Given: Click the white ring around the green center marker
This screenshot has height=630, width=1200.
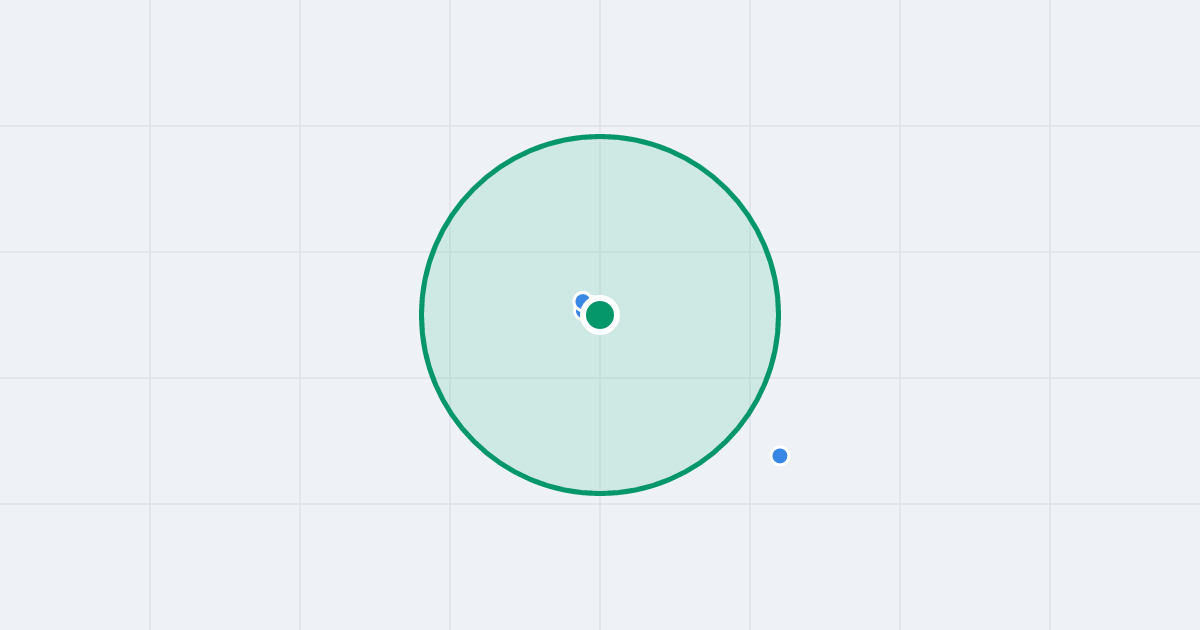Looking at the screenshot, I should [x=600, y=299].
